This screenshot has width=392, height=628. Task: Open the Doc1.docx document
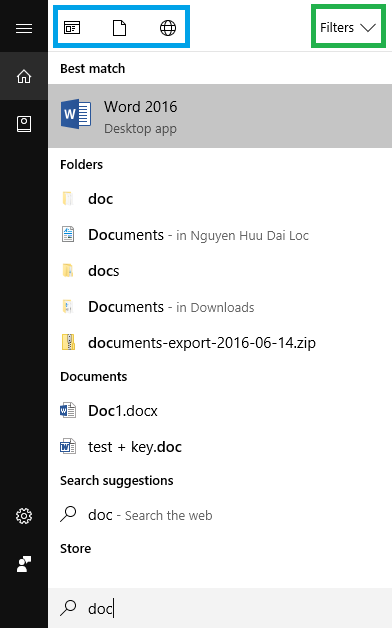coord(220,411)
